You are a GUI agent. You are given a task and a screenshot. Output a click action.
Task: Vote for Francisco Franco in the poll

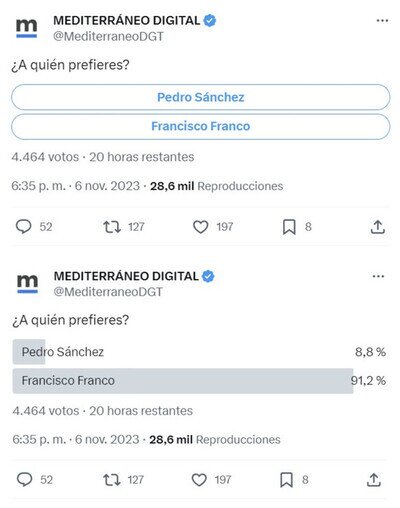(x=200, y=126)
